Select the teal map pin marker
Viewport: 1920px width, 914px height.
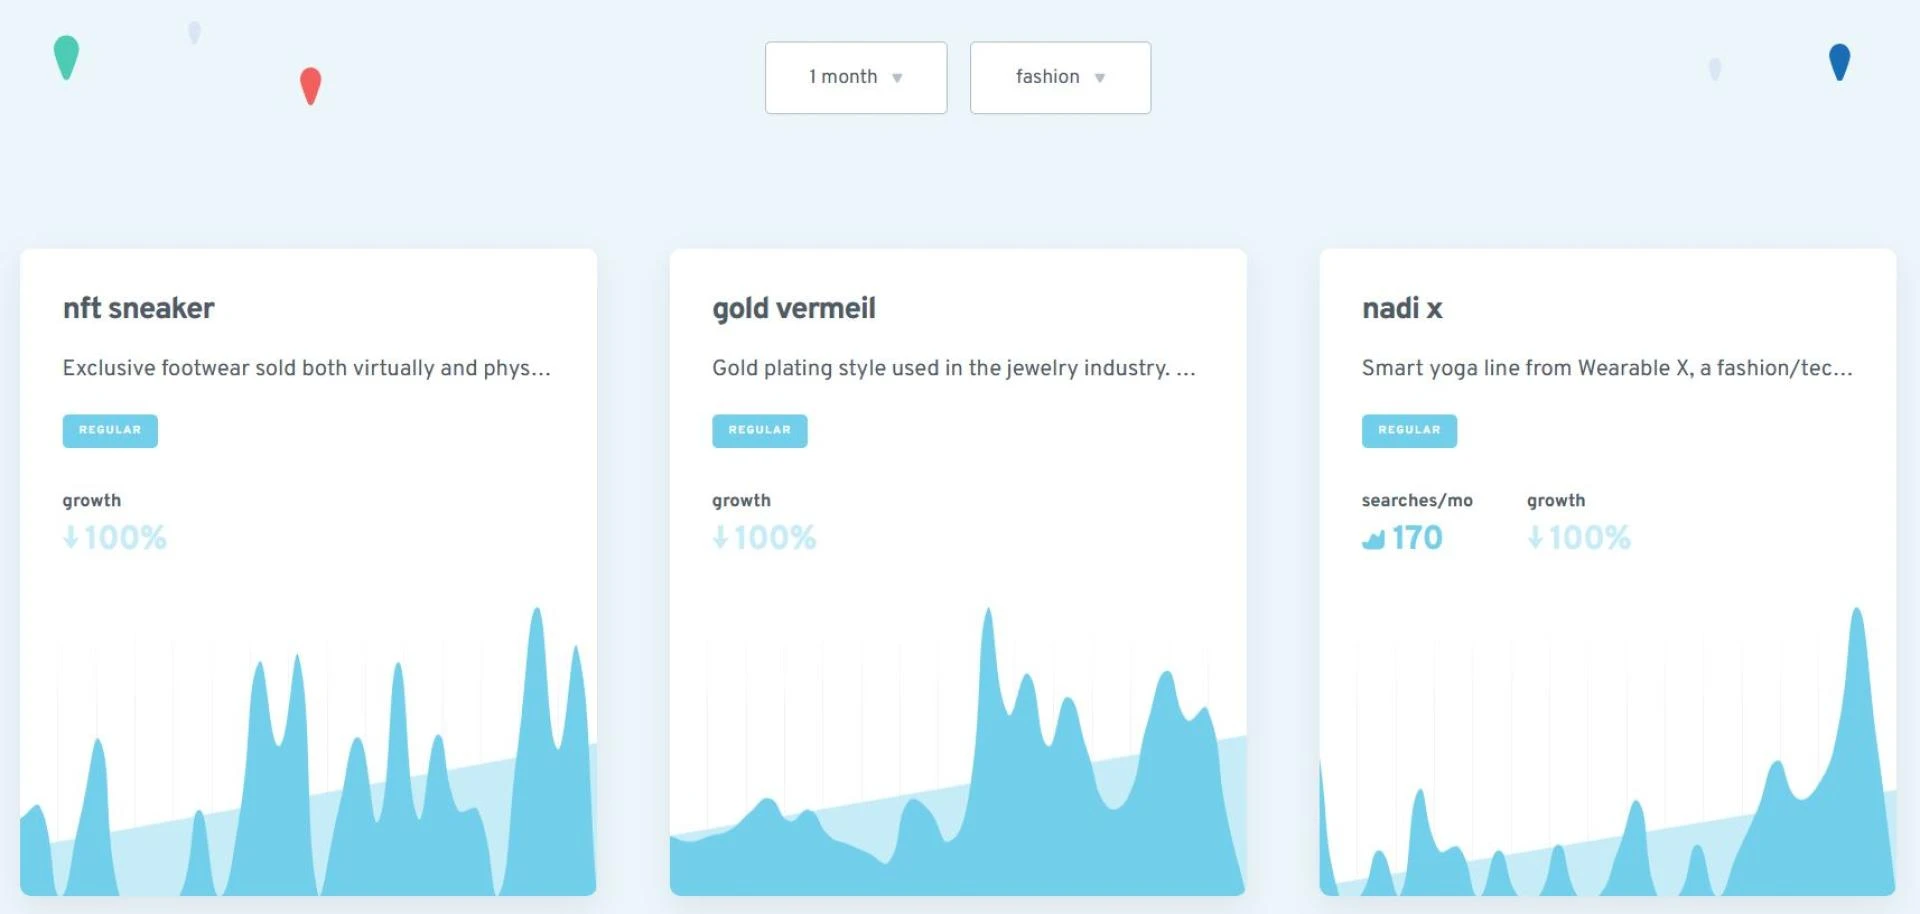[66, 57]
